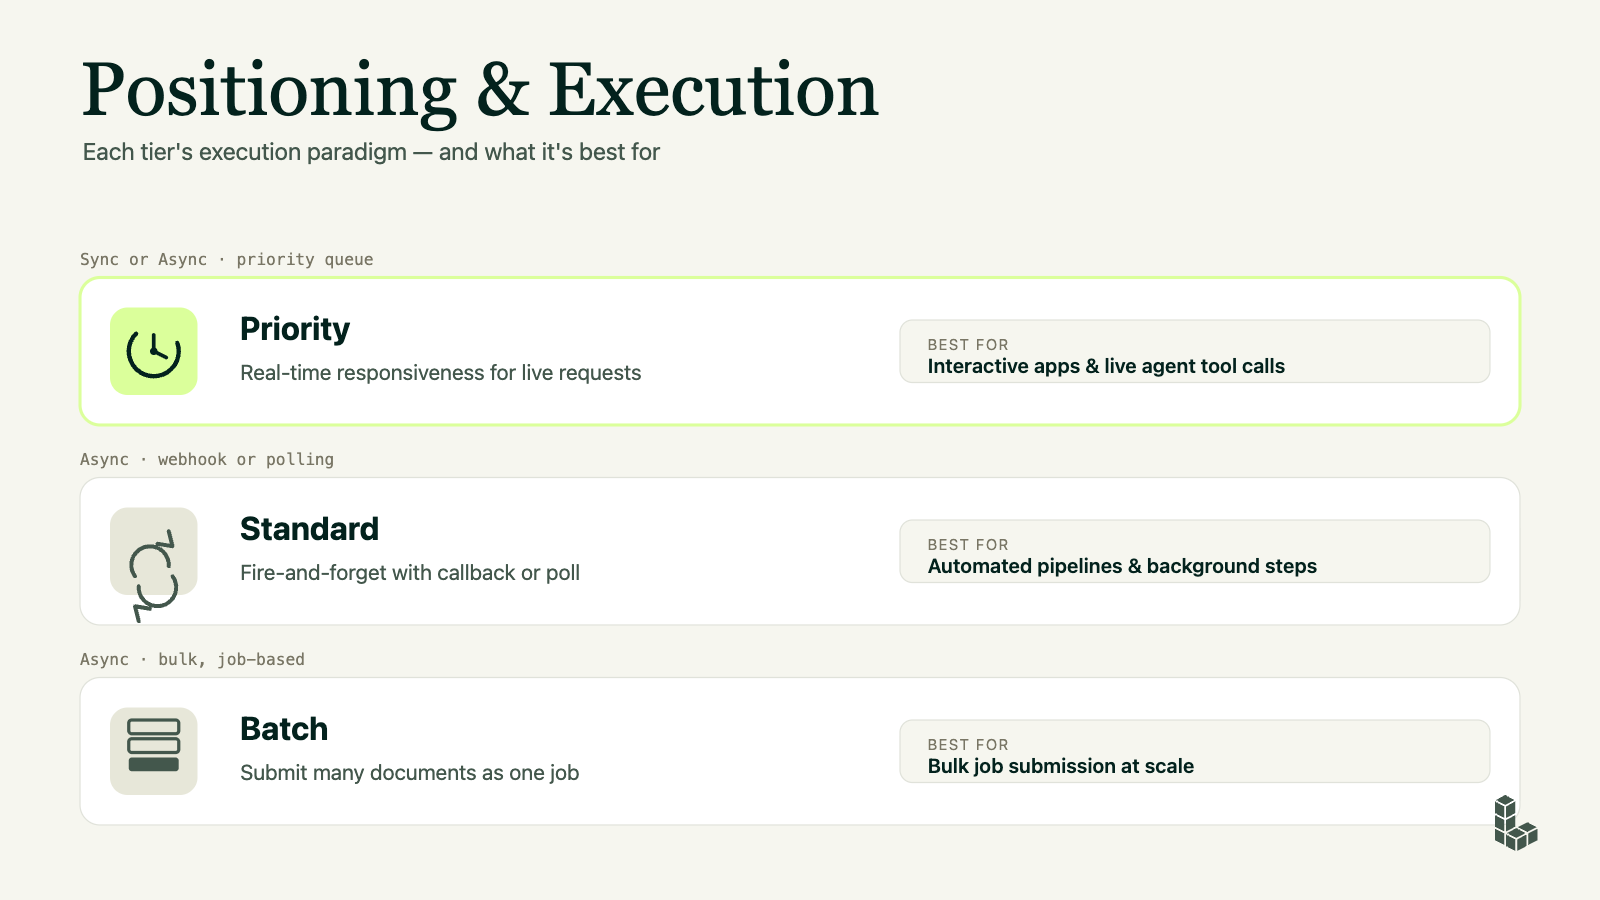Click the BEST FOR label in Priority card
The image size is (1600, 900).
pos(968,344)
